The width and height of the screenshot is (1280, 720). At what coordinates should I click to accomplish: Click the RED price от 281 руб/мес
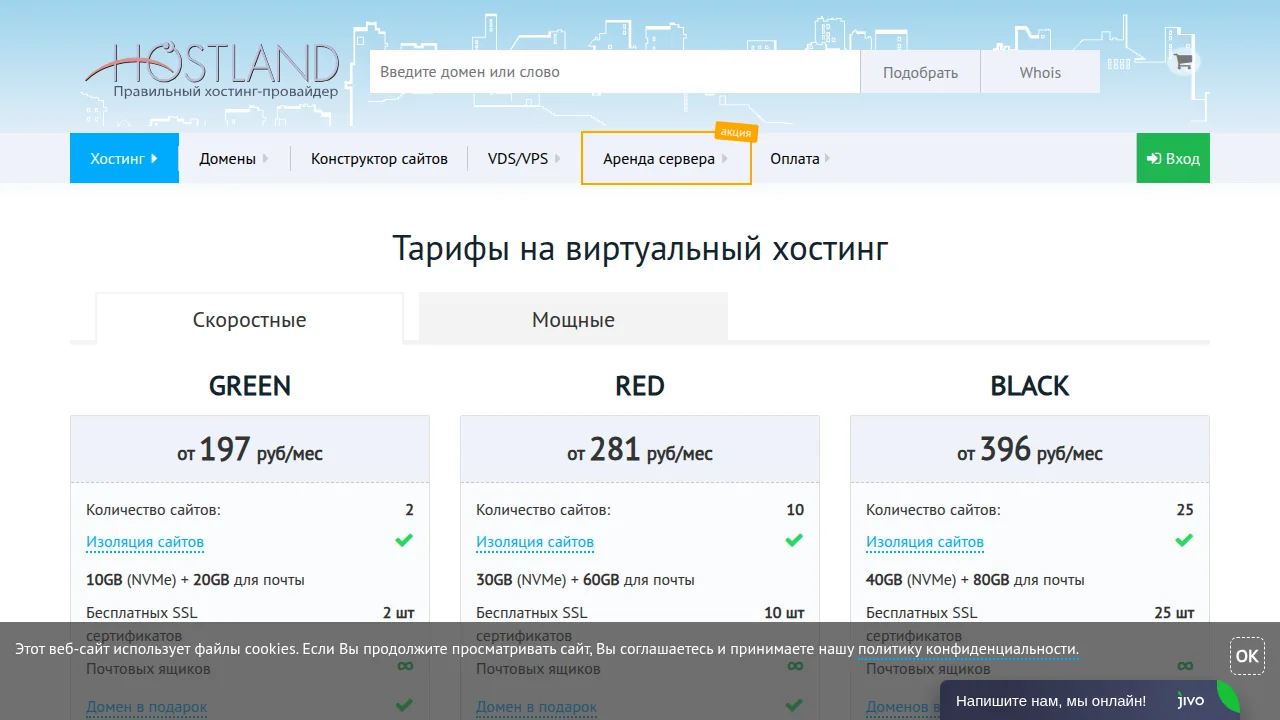pyautogui.click(x=640, y=450)
